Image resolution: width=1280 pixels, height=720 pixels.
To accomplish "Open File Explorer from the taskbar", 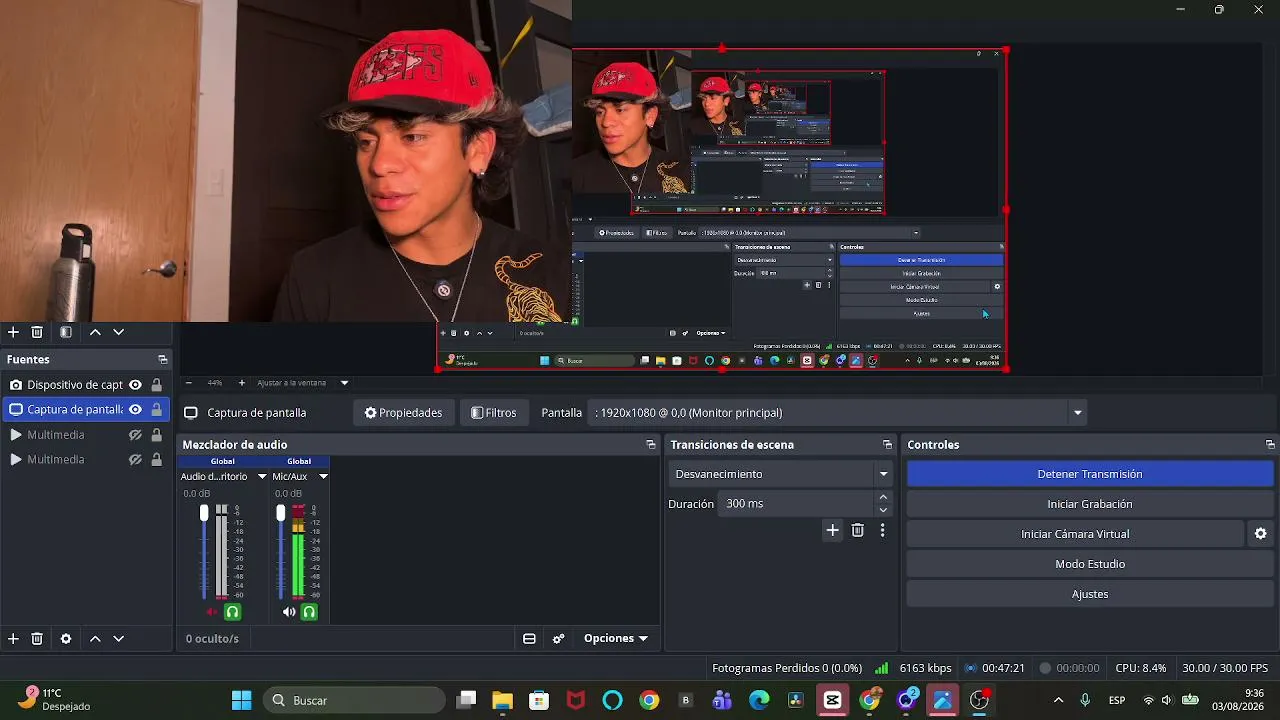I will [x=502, y=700].
